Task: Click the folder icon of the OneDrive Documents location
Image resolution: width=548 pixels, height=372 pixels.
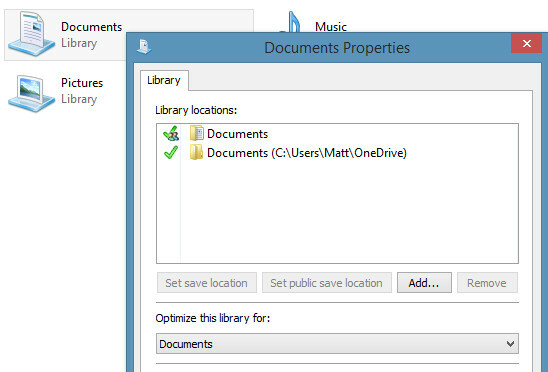Action: coord(196,152)
